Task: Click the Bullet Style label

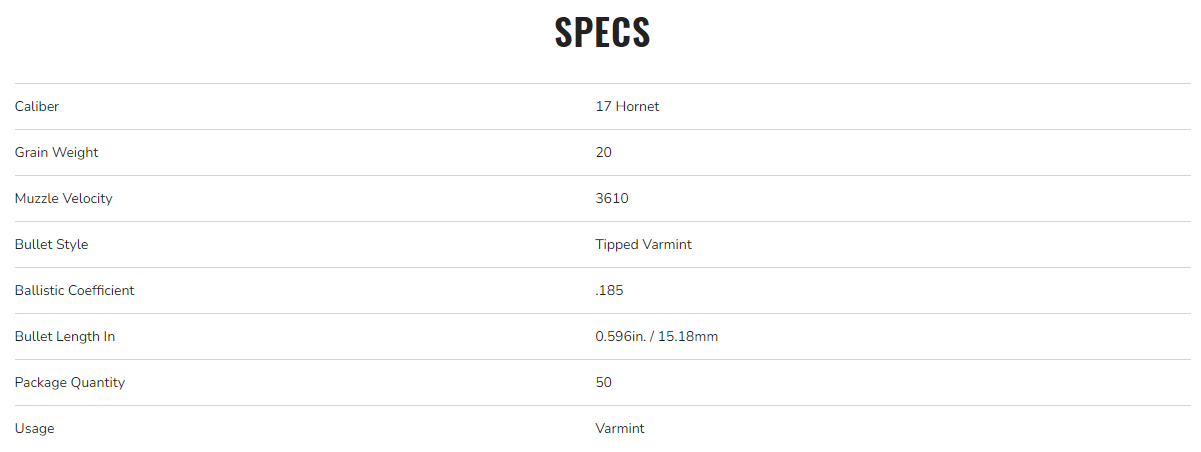Action: (51, 244)
